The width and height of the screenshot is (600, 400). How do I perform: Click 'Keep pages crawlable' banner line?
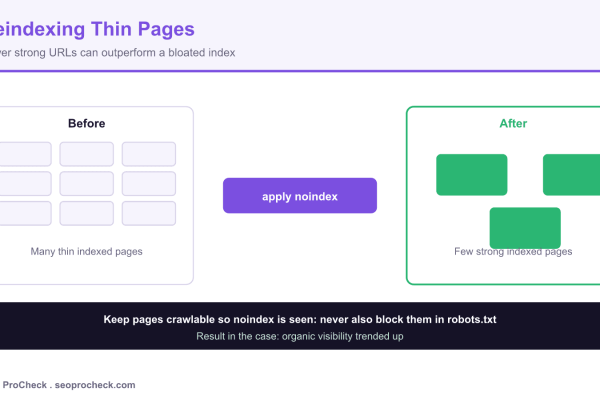[x=300, y=319]
